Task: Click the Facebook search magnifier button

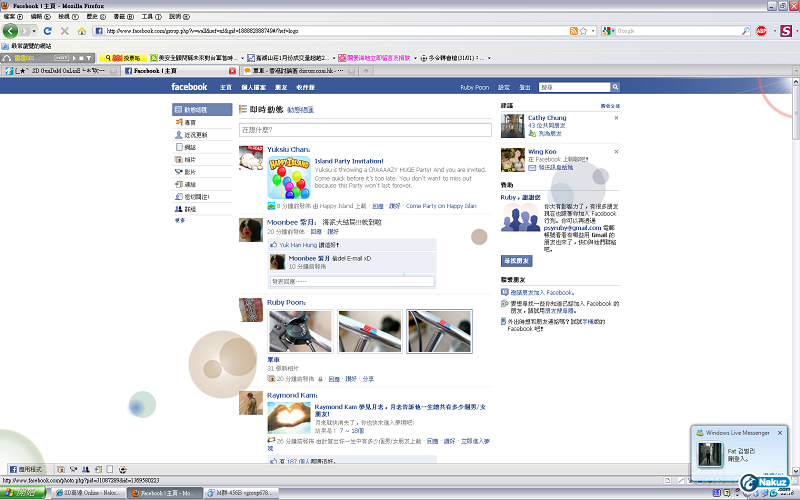Action: (x=615, y=87)
